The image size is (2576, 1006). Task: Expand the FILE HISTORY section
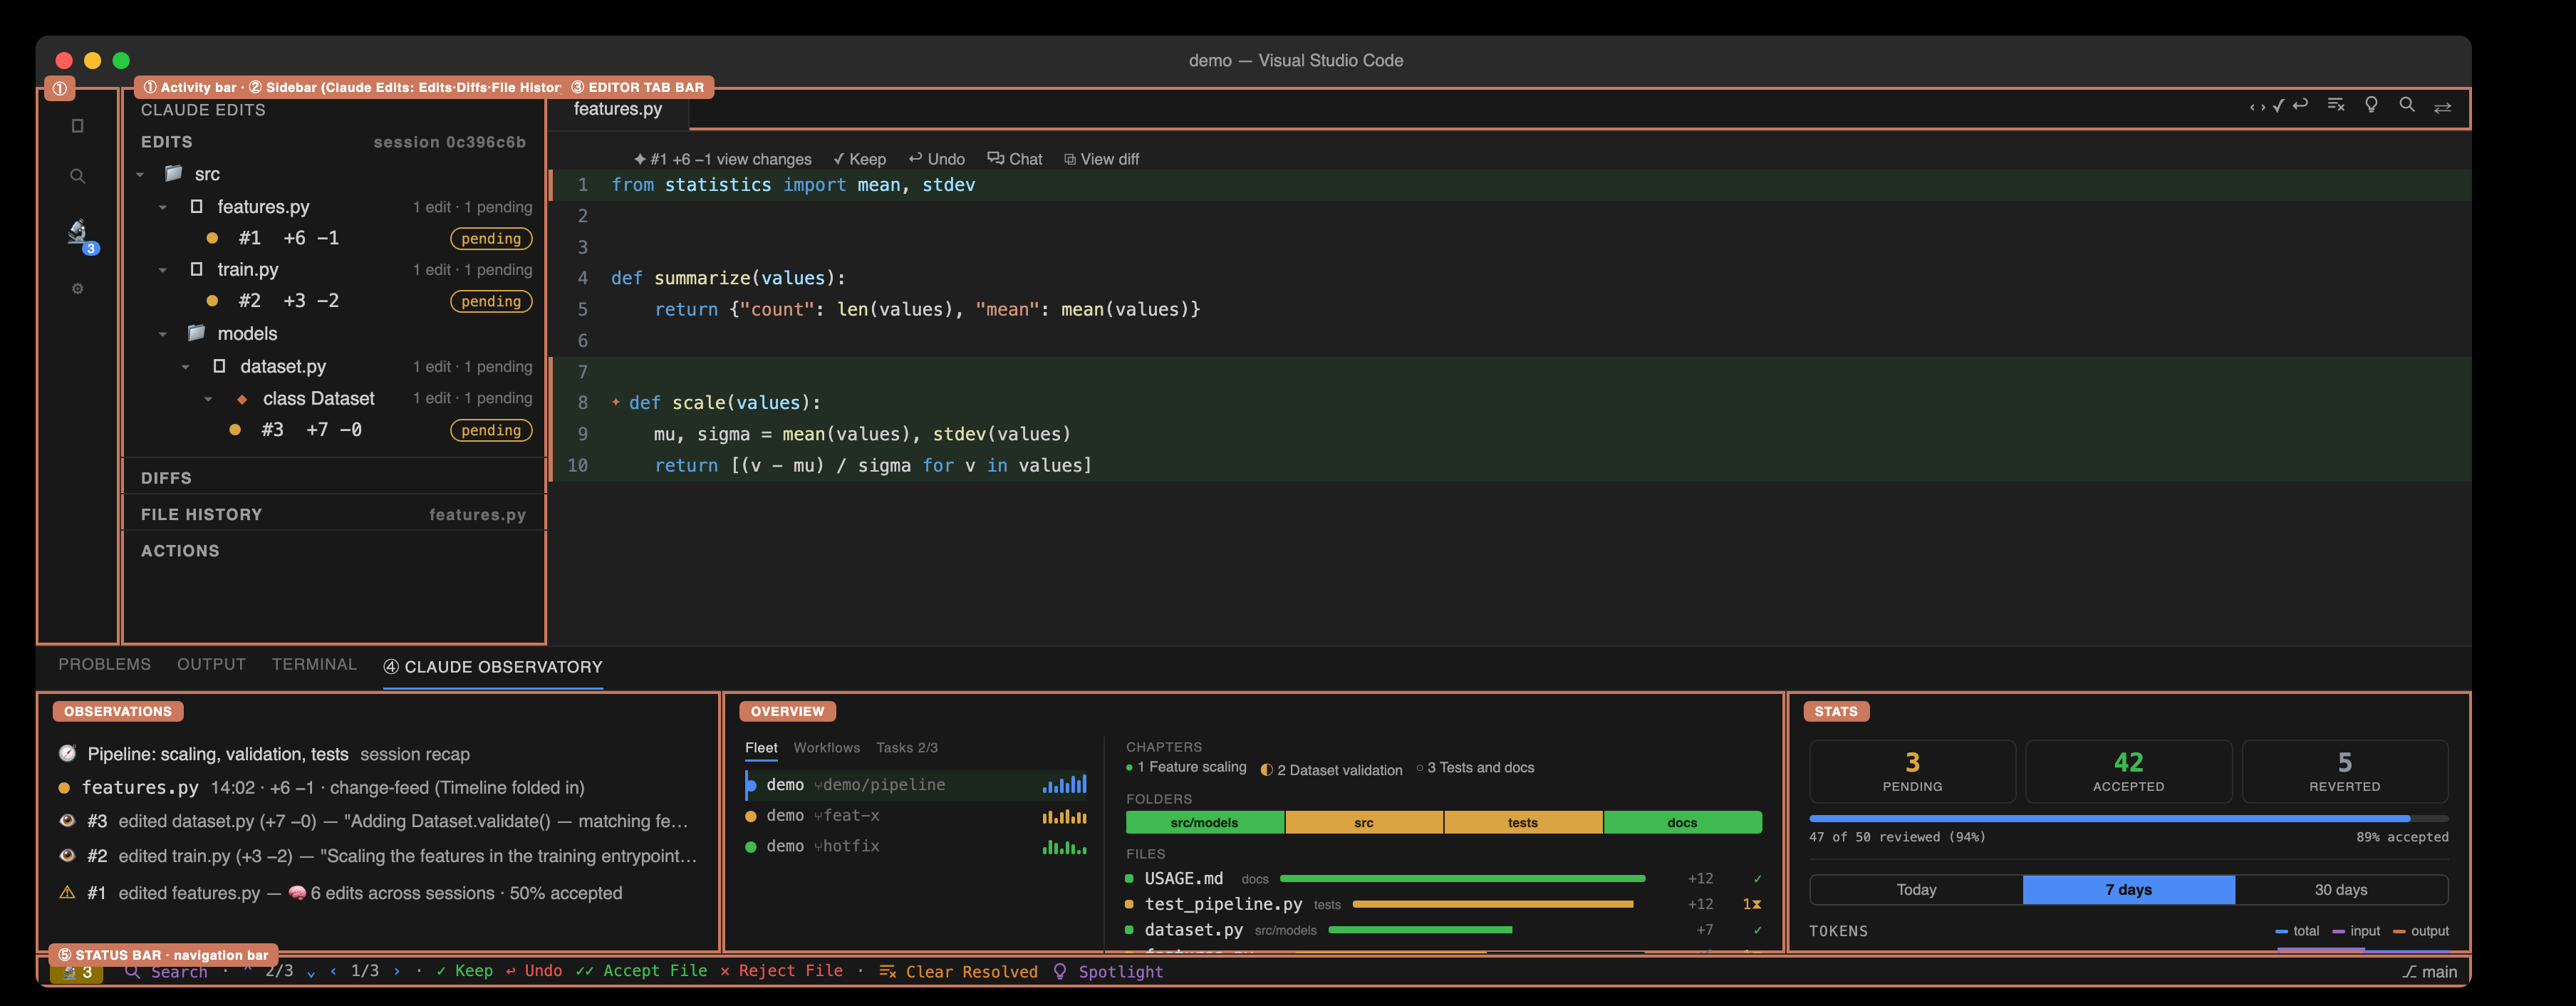click(334, 514)
